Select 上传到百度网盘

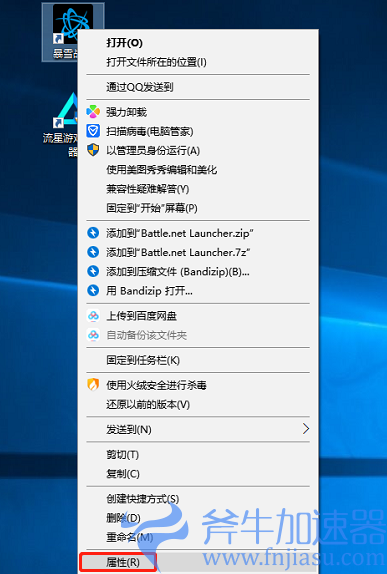point(198,316)
